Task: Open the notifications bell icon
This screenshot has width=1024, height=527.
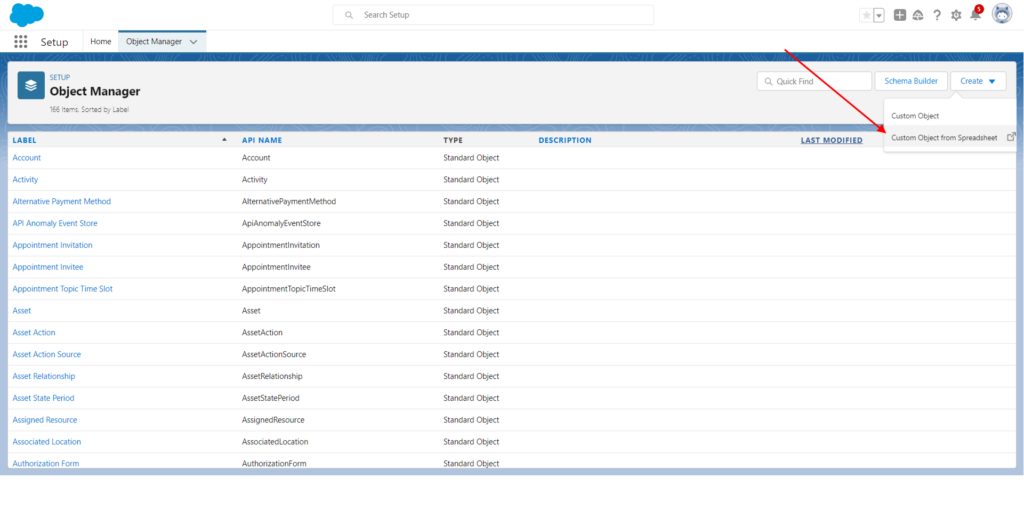Action: coord(976,14)
